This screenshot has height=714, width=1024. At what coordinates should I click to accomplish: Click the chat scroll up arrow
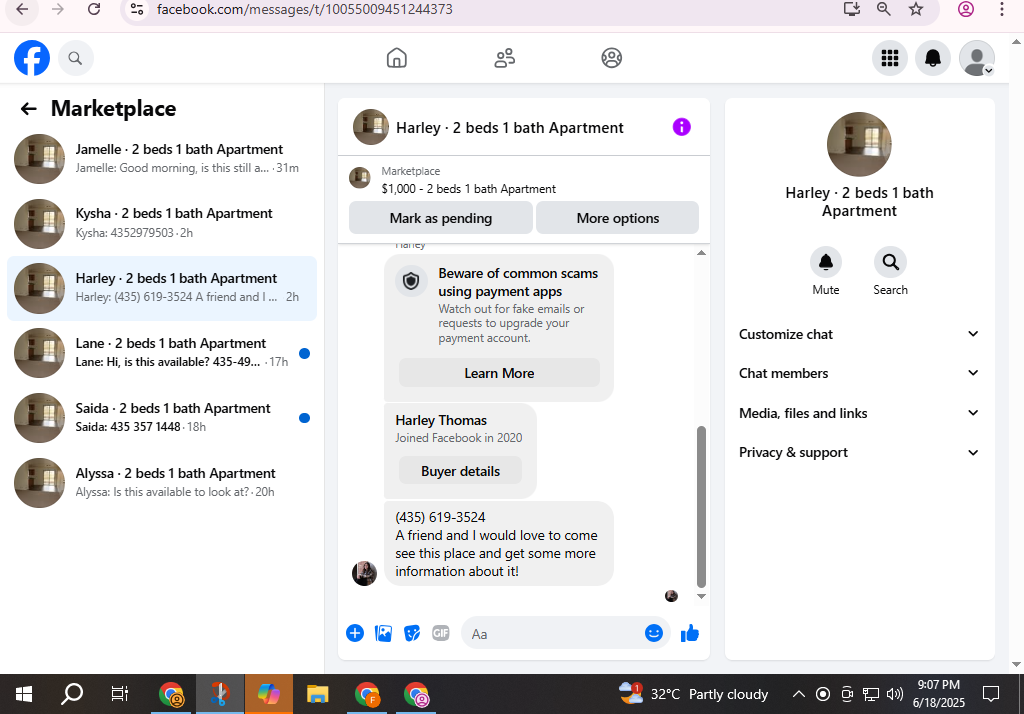(701, 253)
